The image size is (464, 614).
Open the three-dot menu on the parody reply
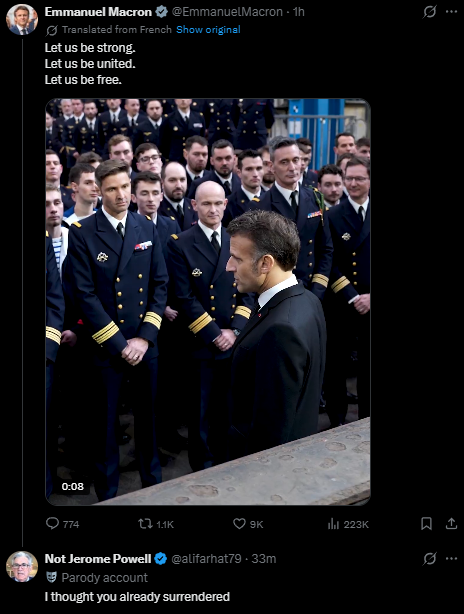(451, 559)
